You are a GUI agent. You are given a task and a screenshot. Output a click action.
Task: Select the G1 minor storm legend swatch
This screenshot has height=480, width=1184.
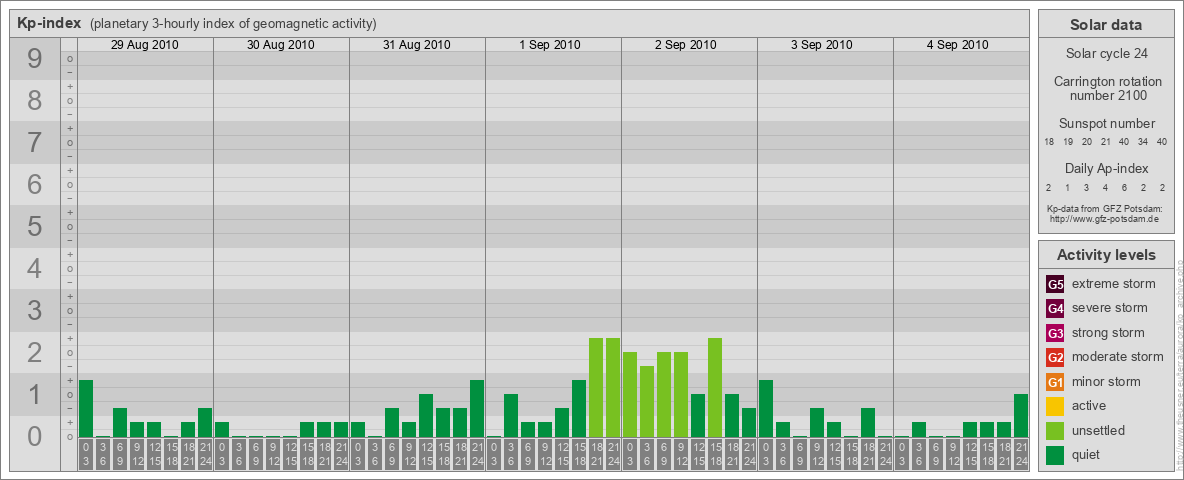click(1055, 382)
